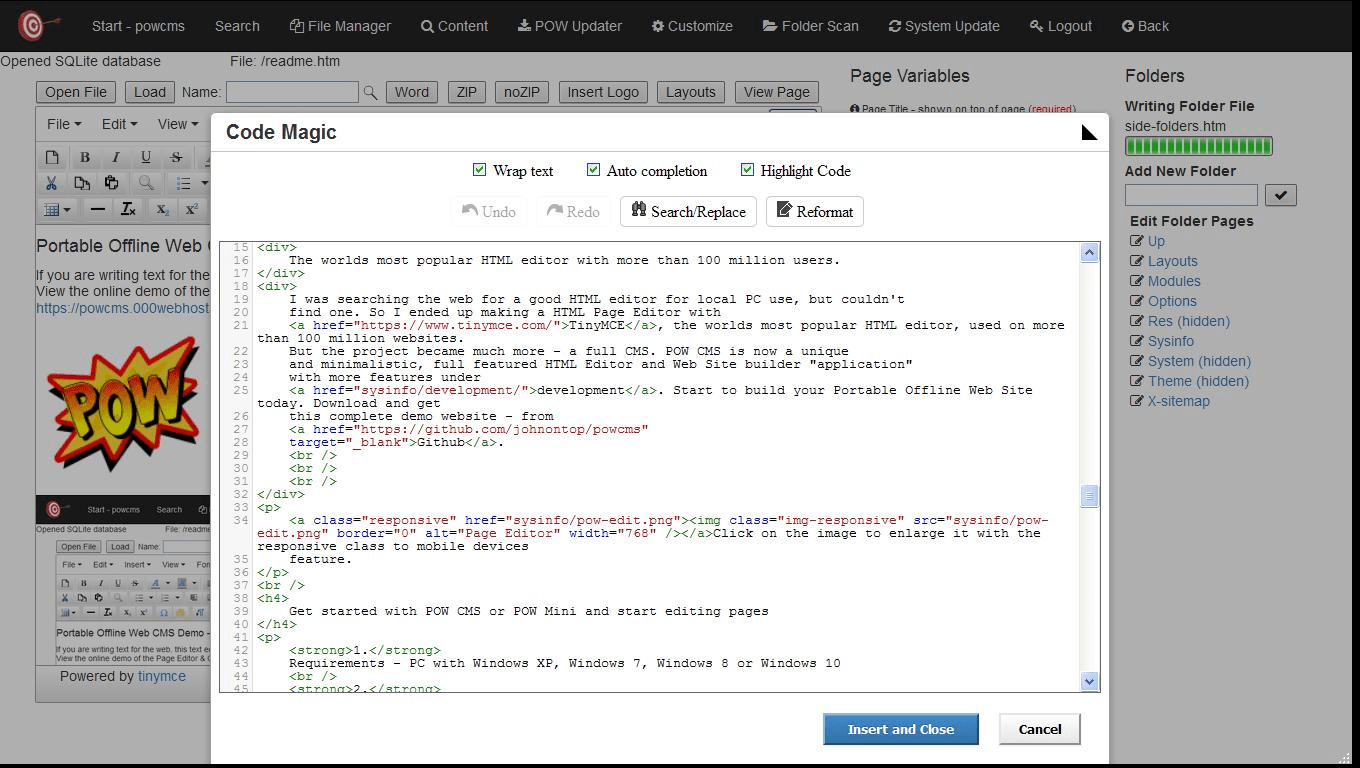Click the Code Magic dialog corner maximize icon
This screenshot has width=1360, height=768.
[1089, 132]
